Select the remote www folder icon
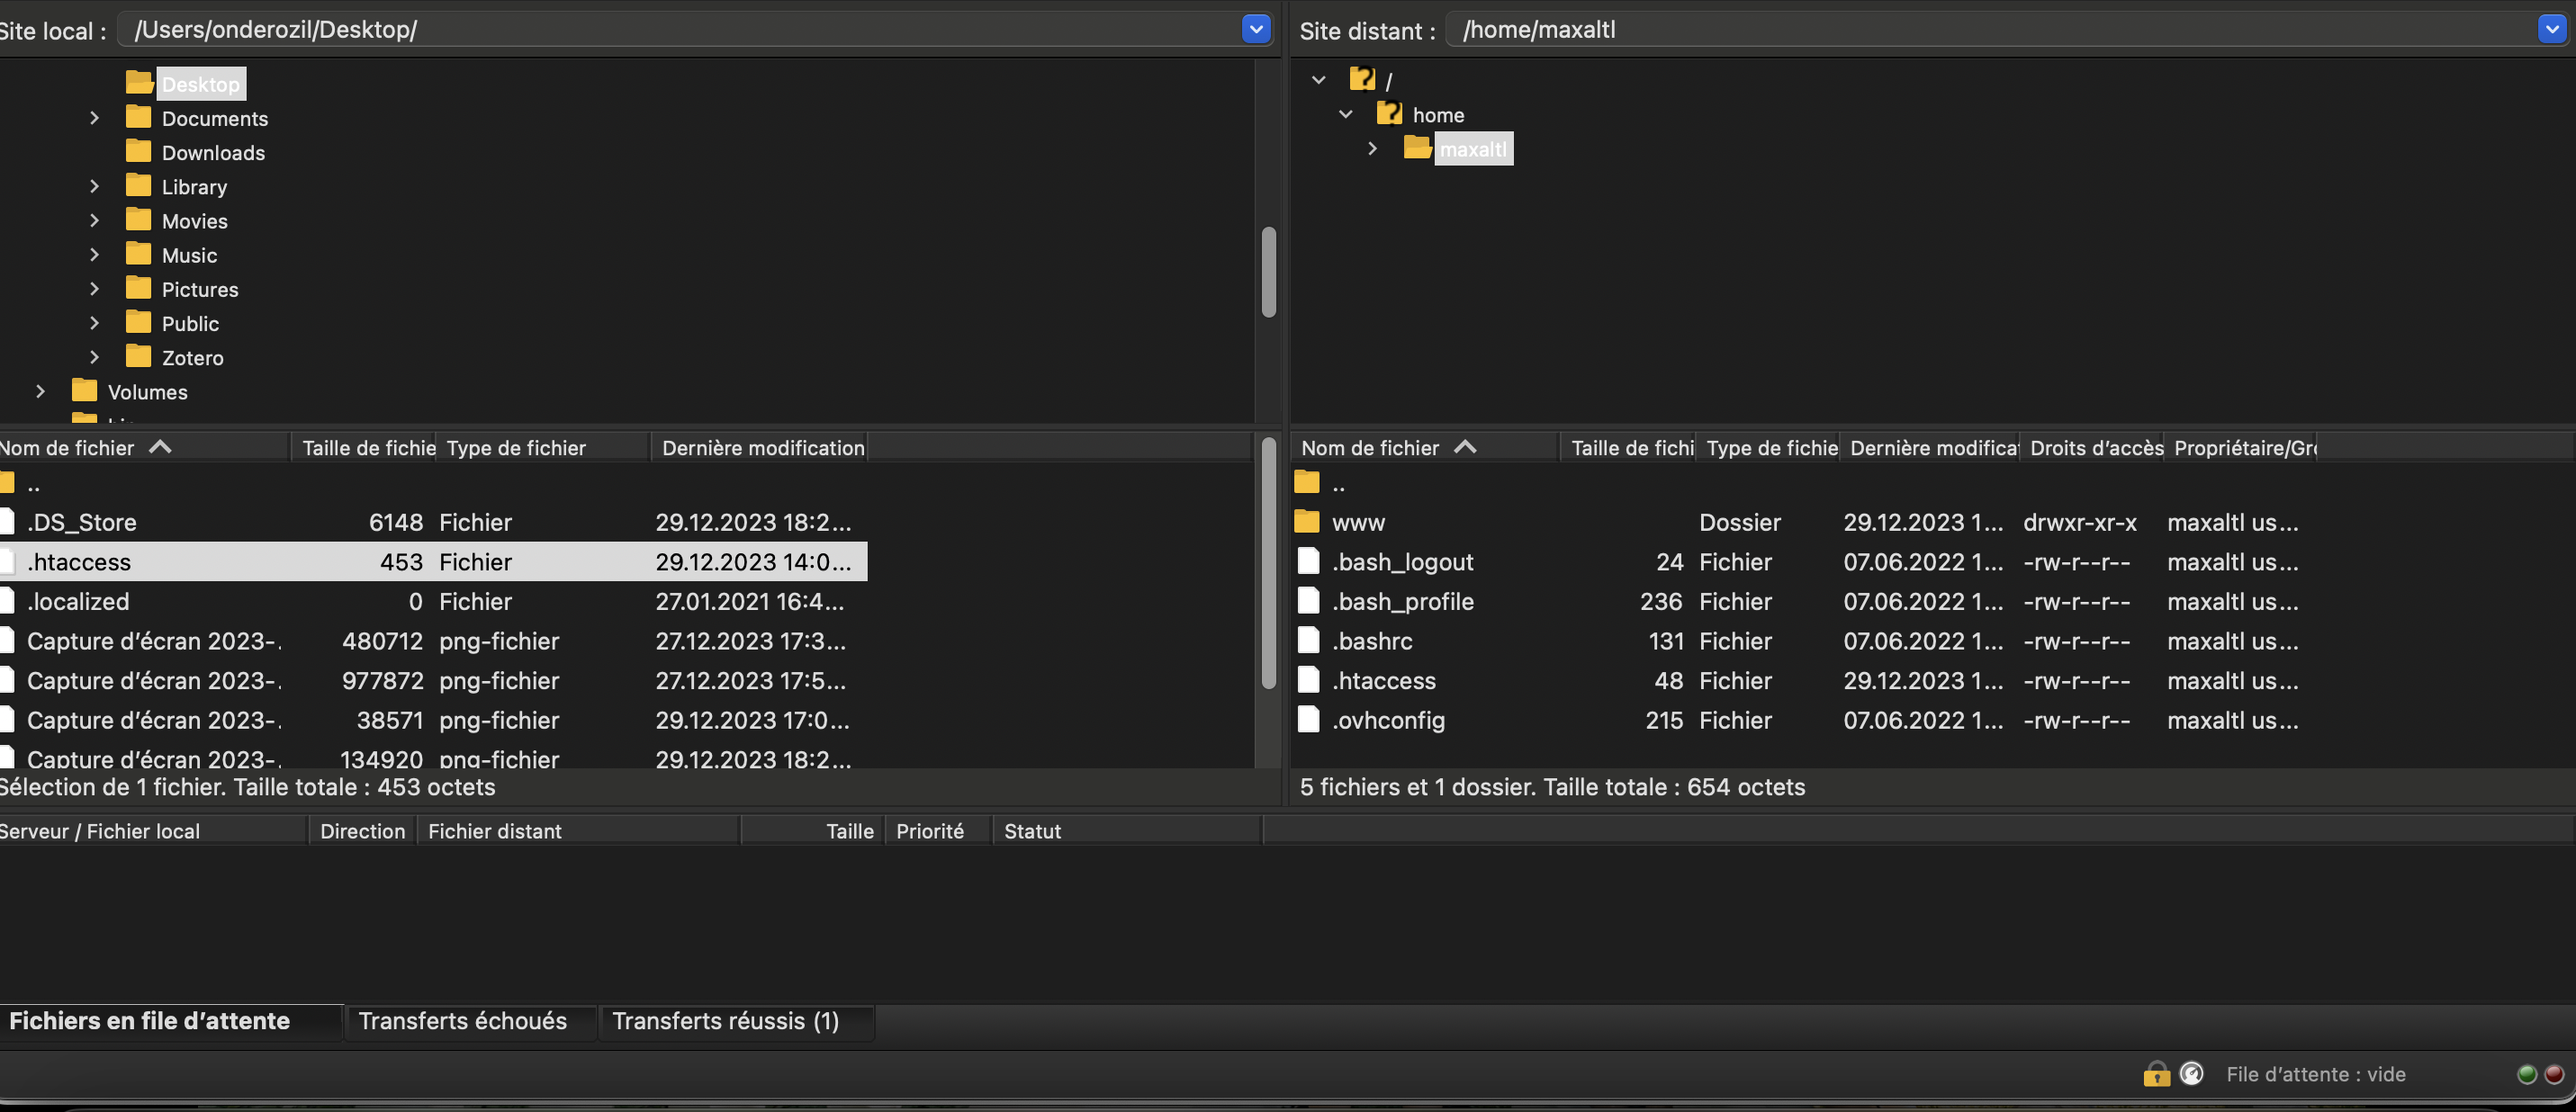The width and height of the screenshot is (2576, 1112). [1307, 522]
